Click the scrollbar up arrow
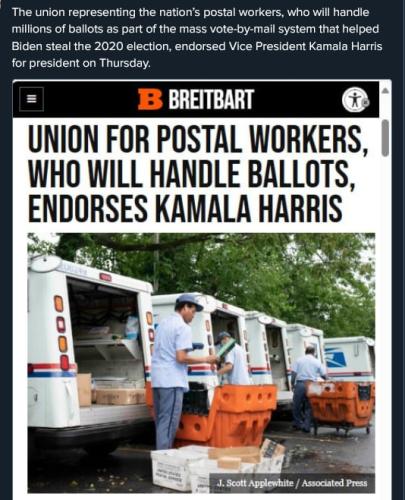 coord(385,91)
